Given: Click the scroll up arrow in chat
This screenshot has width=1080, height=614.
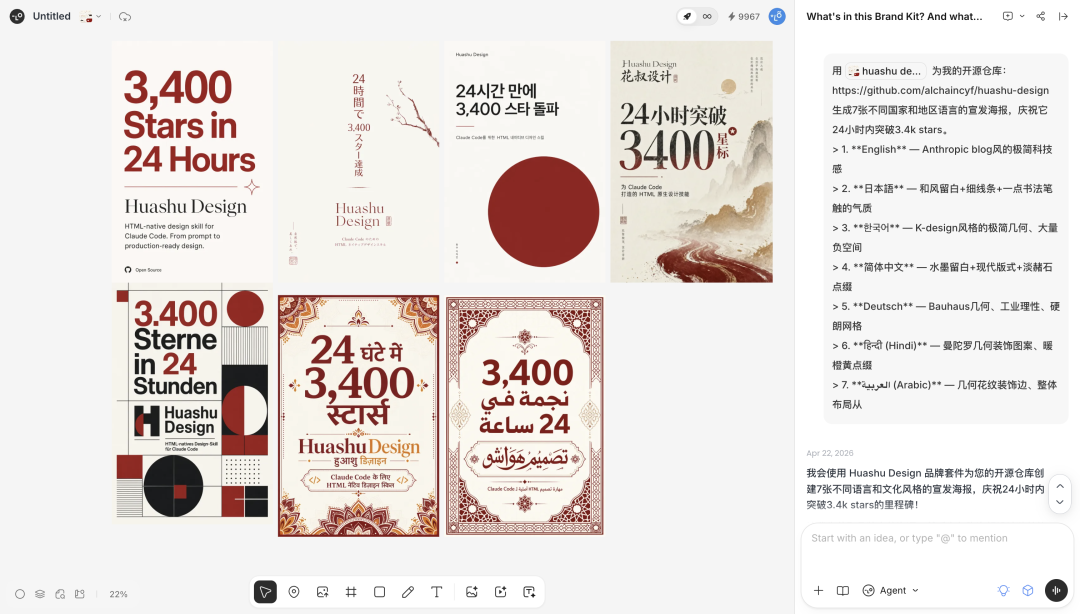Looking at the screenshot, I should click(x=1060, y=486).
